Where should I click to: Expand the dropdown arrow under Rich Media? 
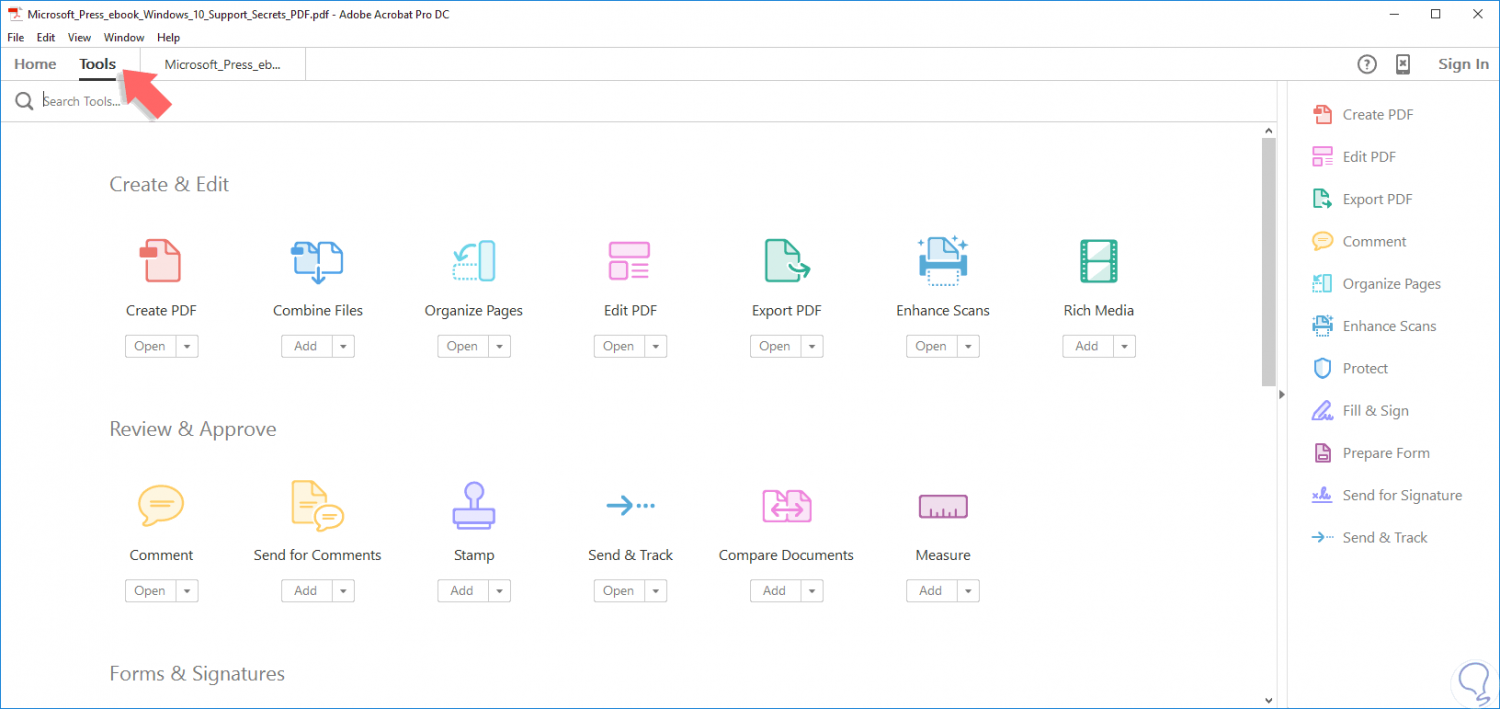pyautogui.click(x=1124, y=347)
